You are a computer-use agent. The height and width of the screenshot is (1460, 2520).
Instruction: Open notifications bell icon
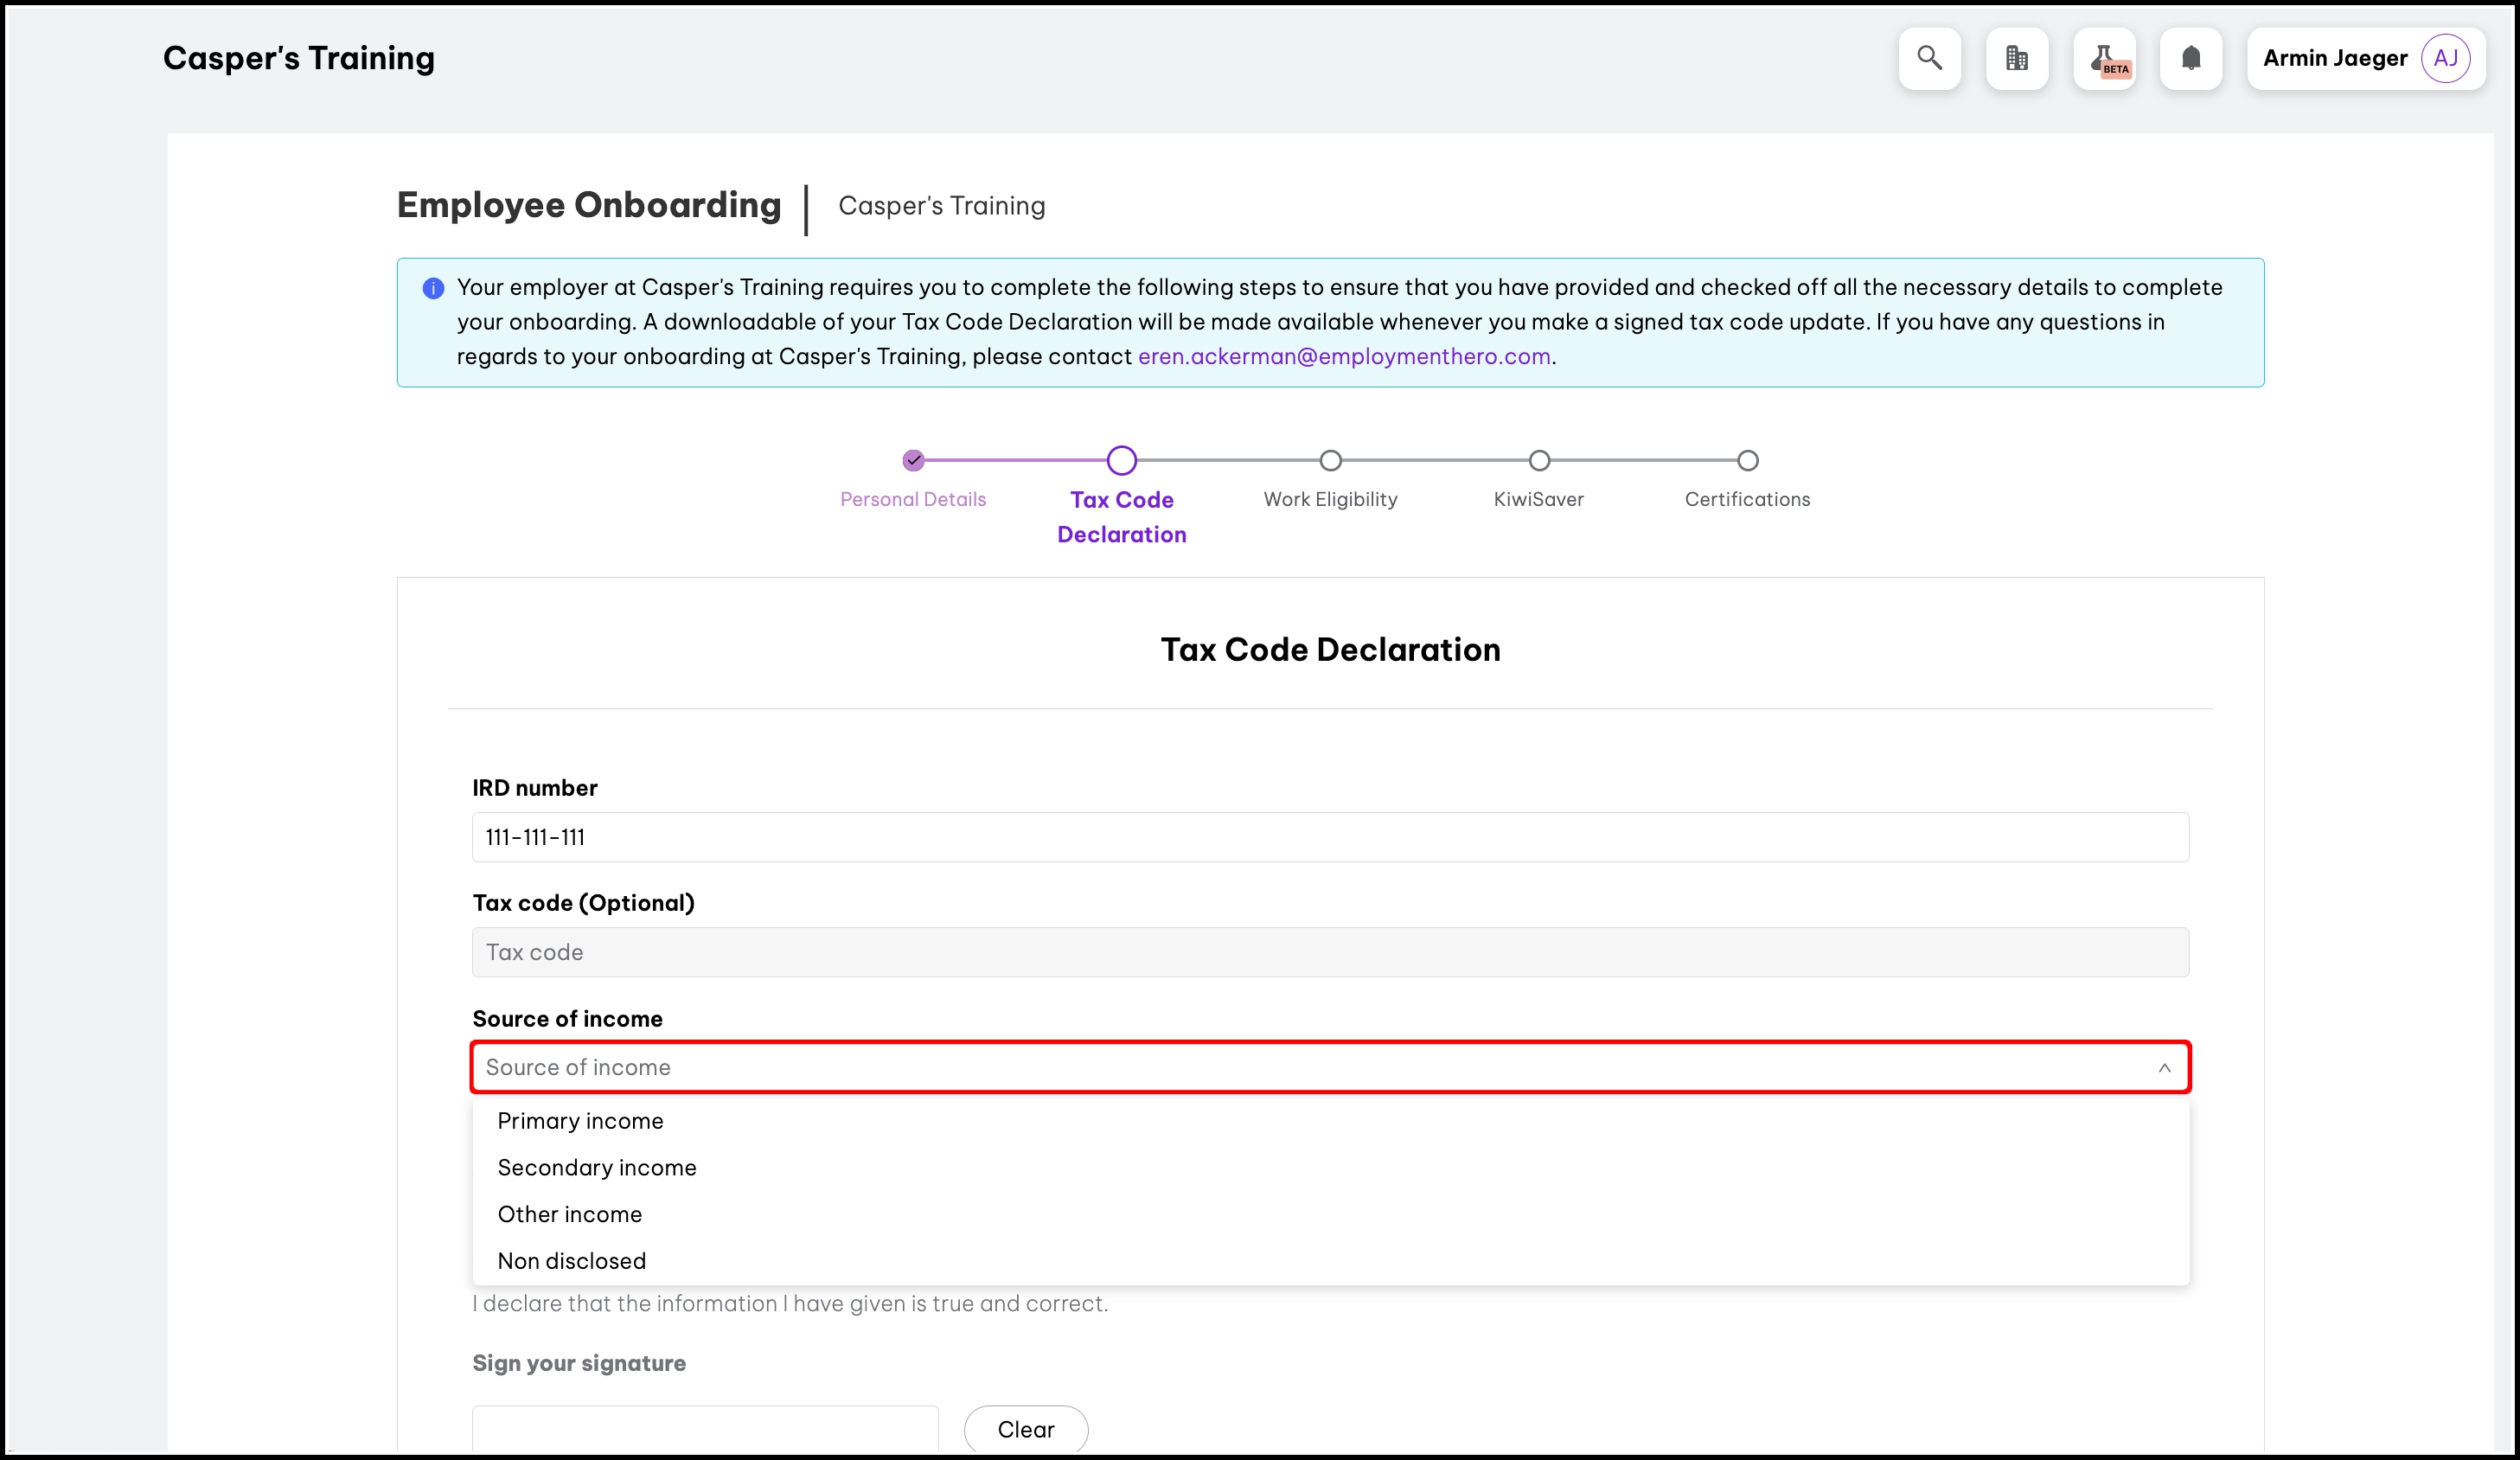[2190, 58]
